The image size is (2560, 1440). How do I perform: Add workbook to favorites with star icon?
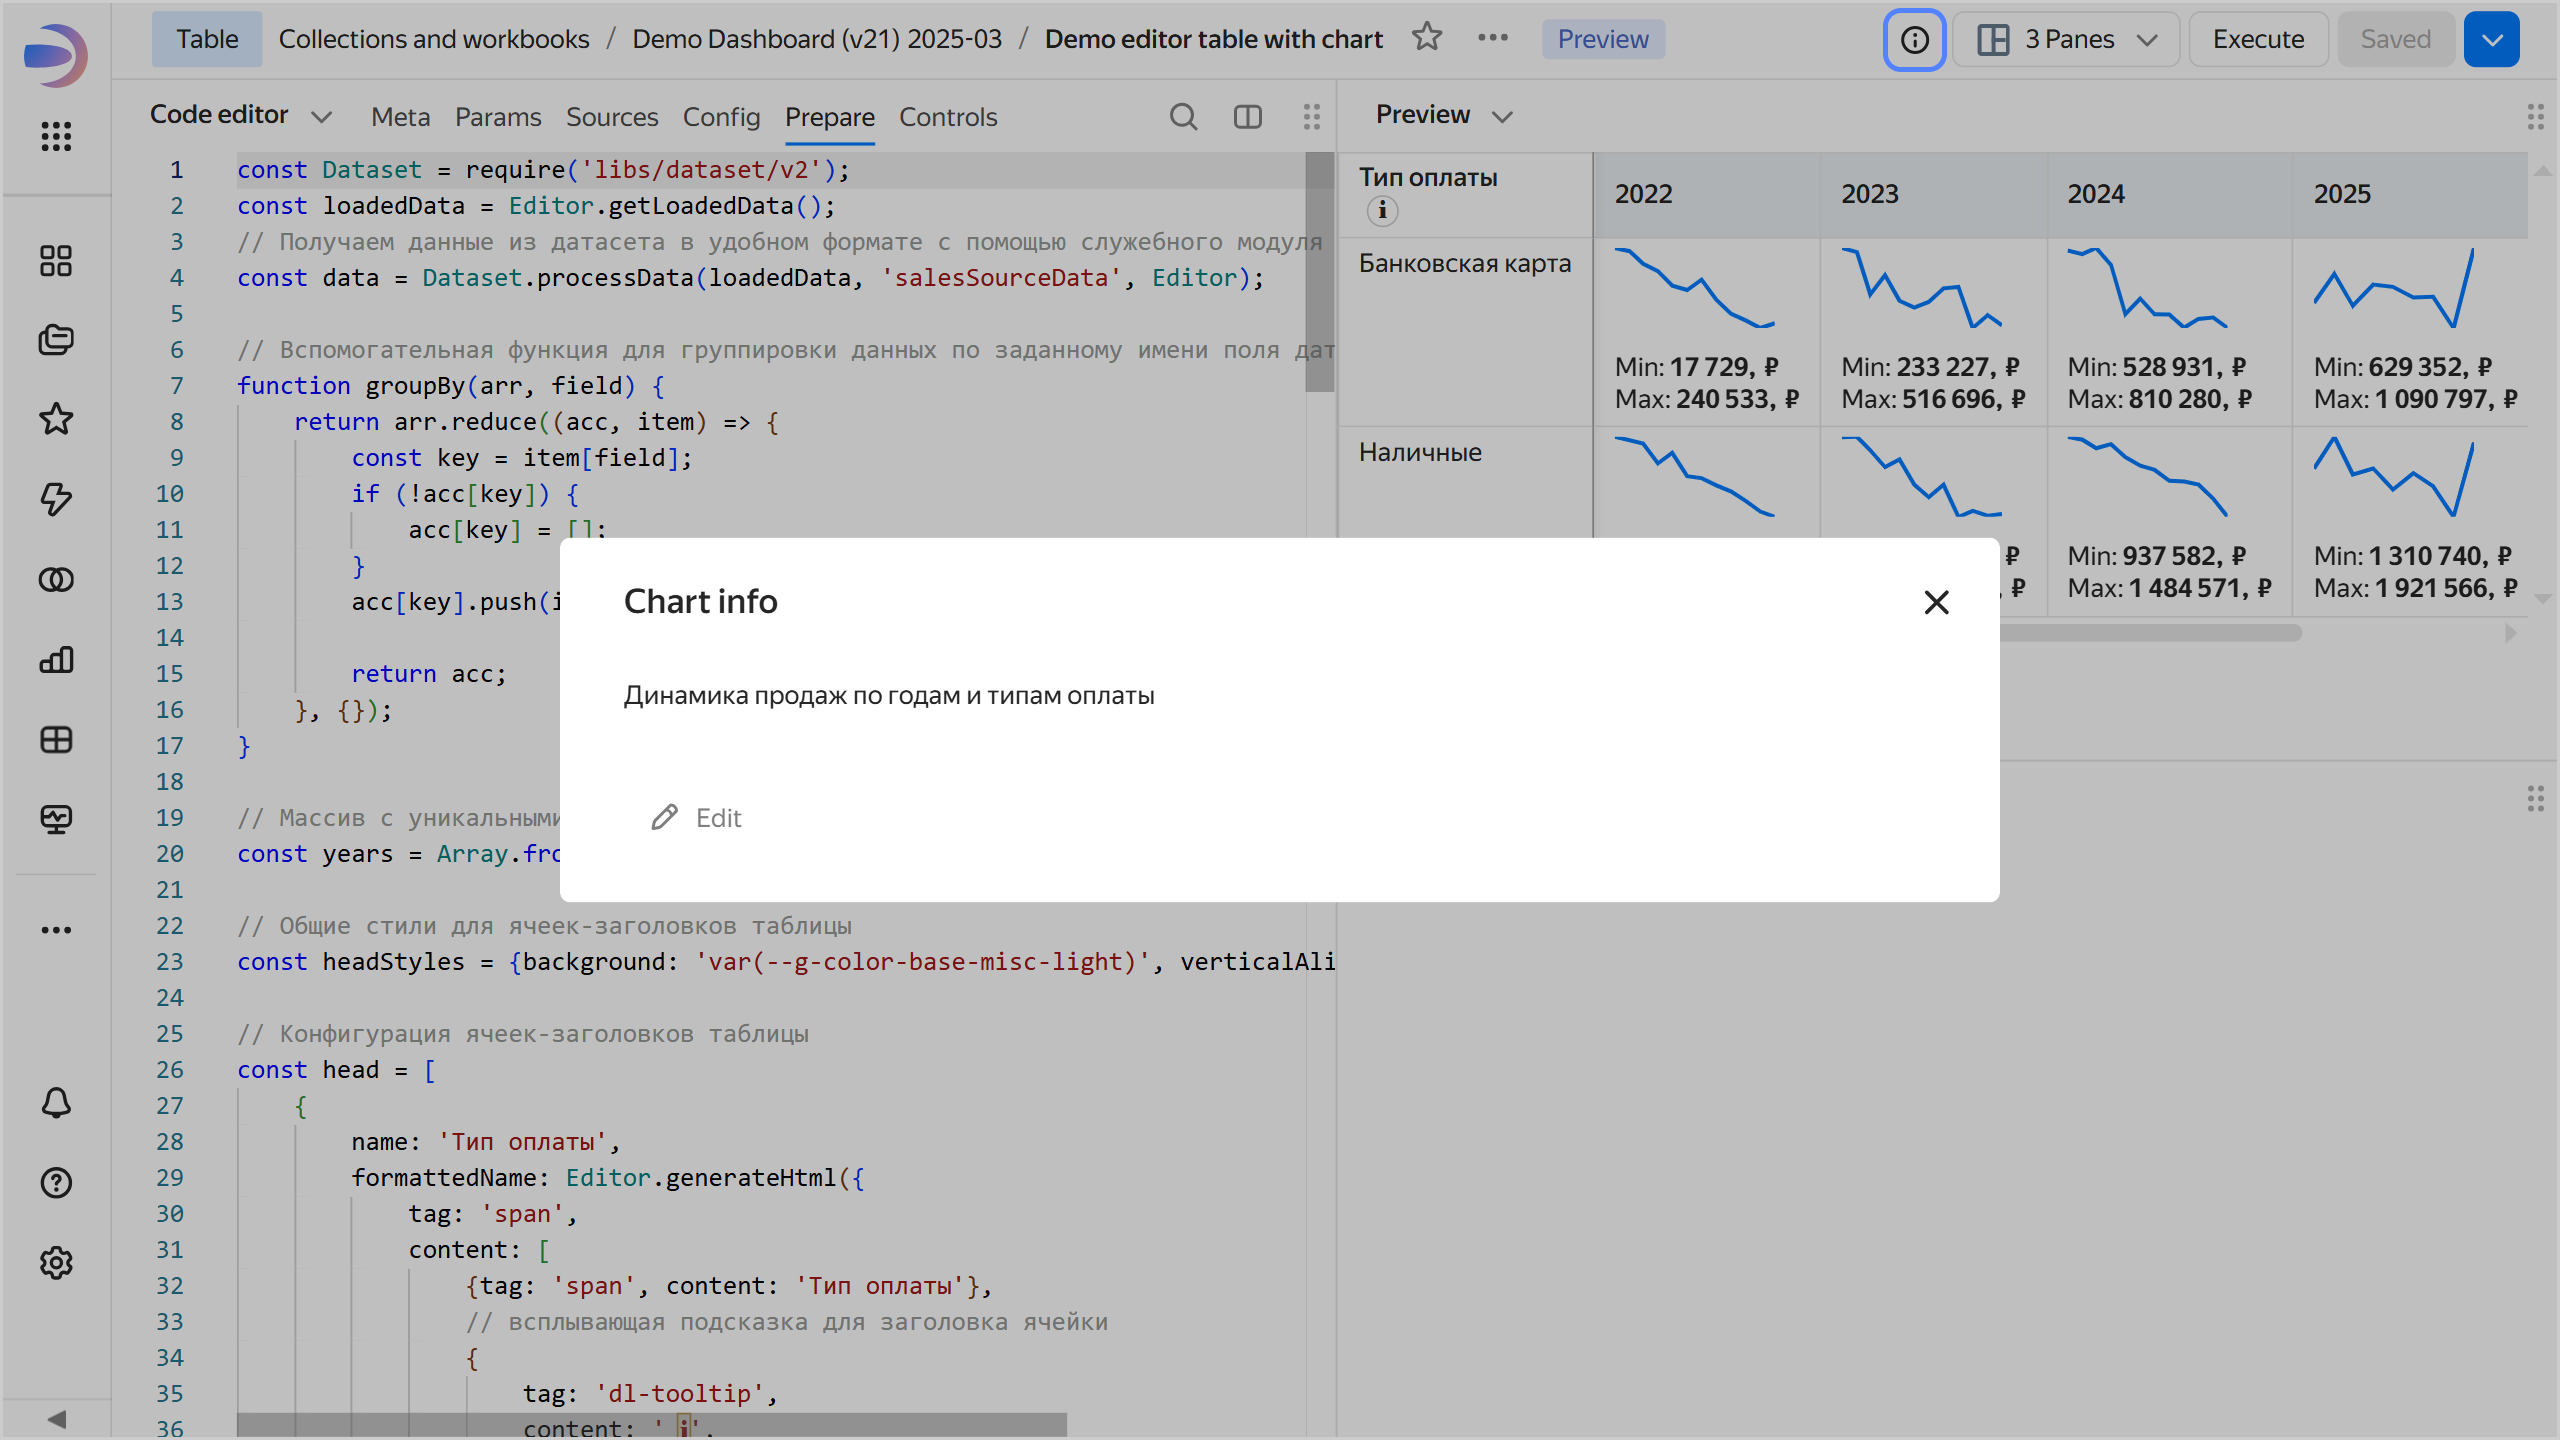pos(1427,38)
